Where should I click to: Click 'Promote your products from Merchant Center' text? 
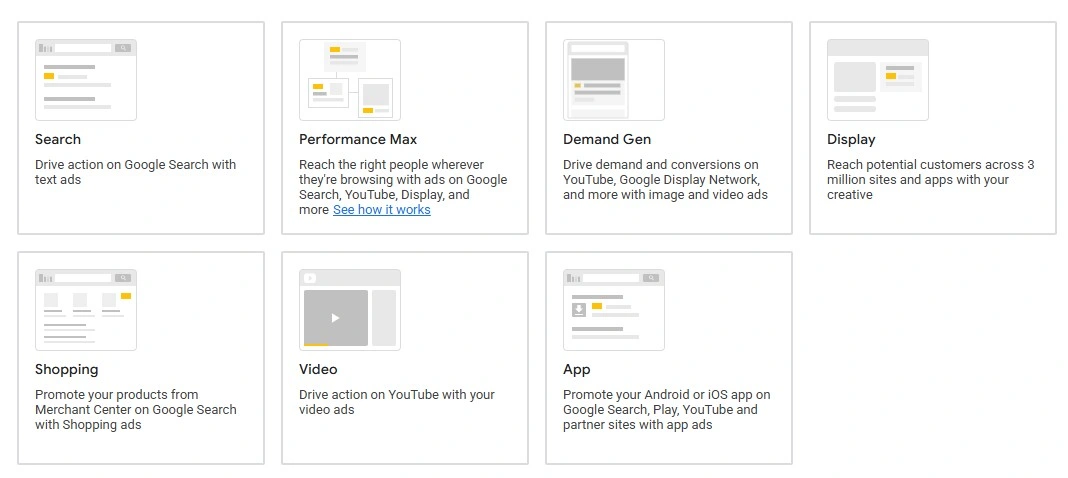(135, 409)
